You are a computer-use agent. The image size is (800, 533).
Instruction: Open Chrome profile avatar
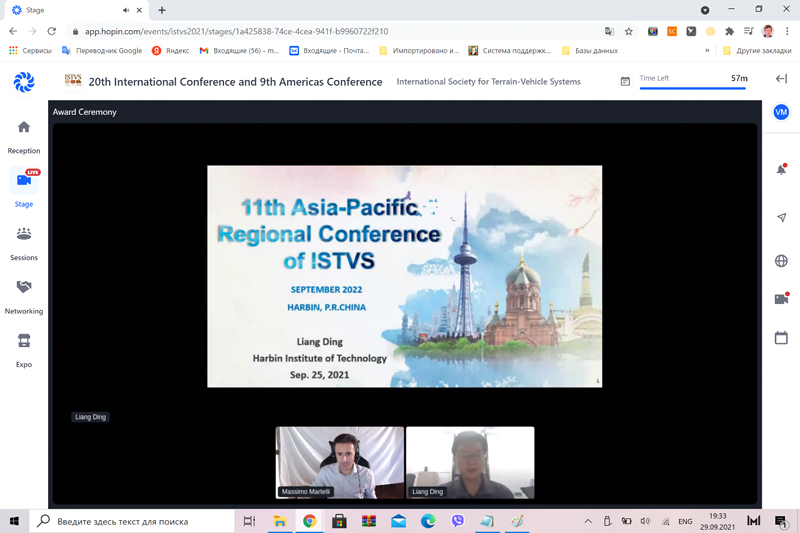(768, 31)
